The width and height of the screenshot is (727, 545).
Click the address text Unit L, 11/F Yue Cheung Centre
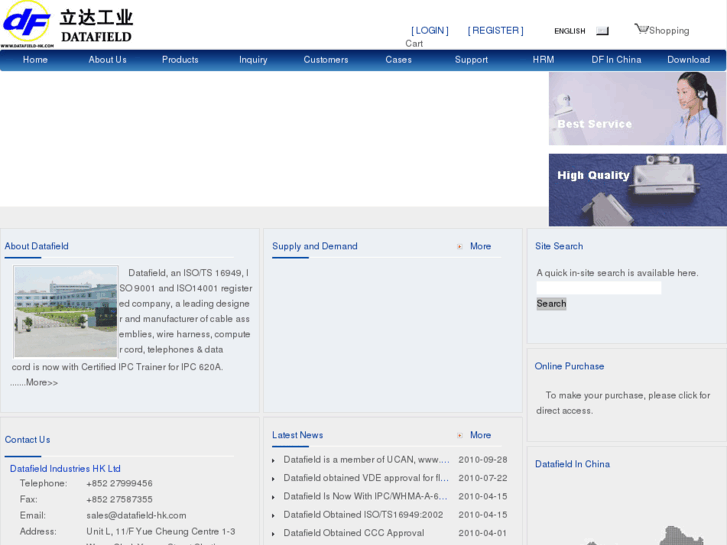161,532
